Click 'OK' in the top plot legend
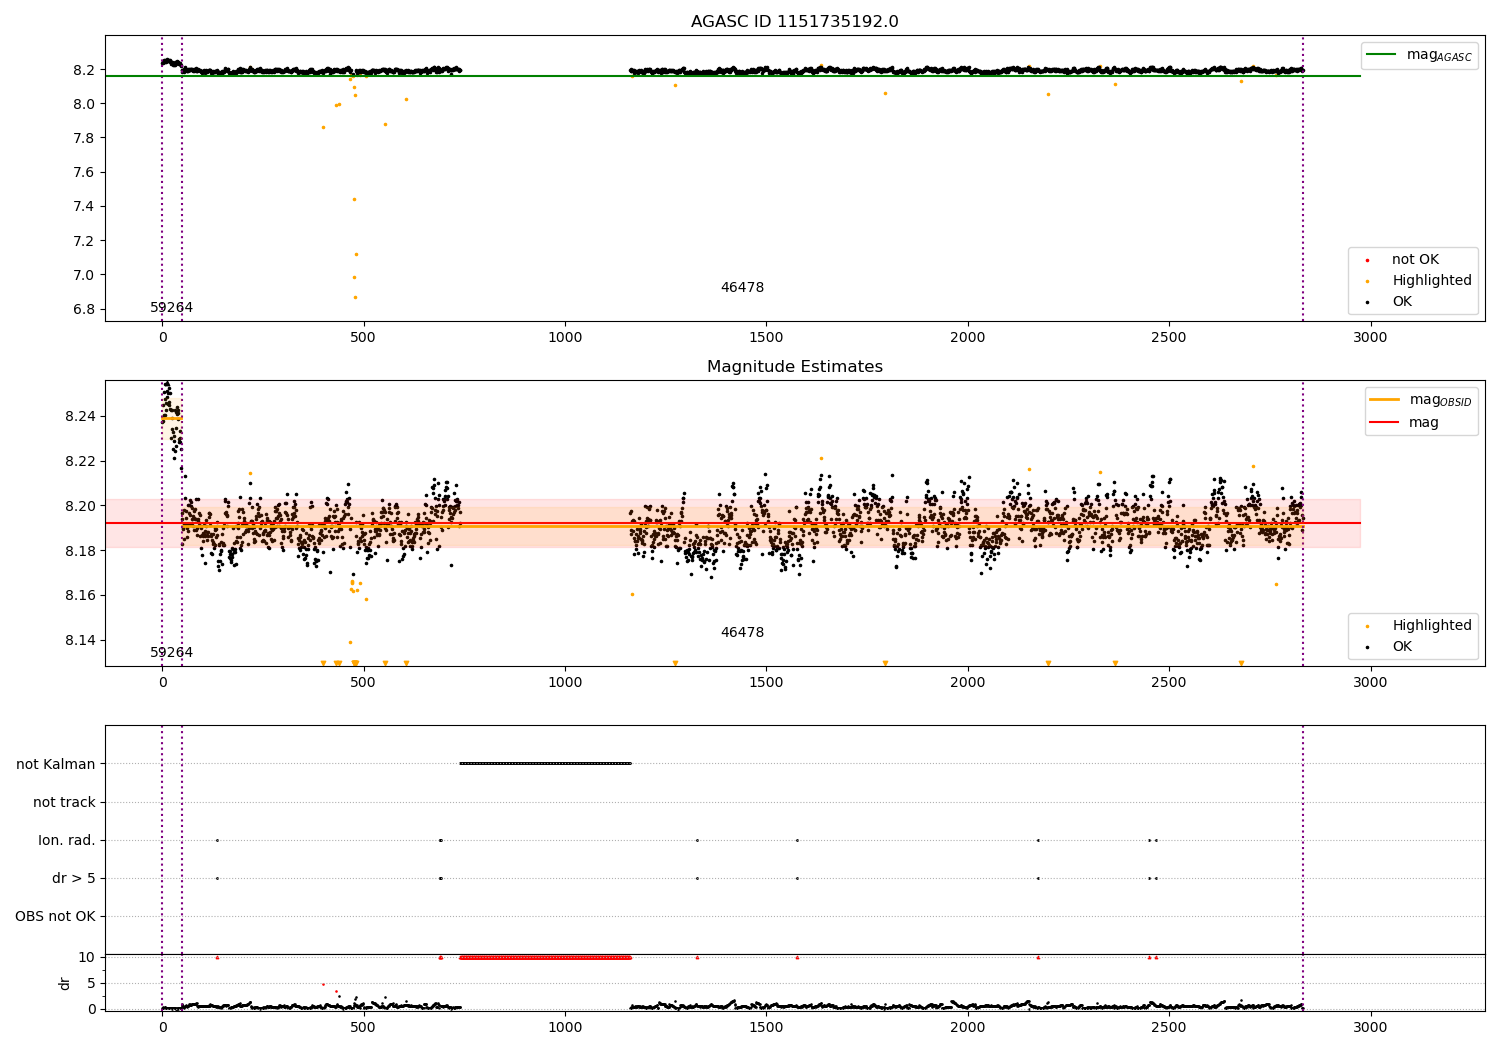1500x1050 pixels. click(1402, 302)
